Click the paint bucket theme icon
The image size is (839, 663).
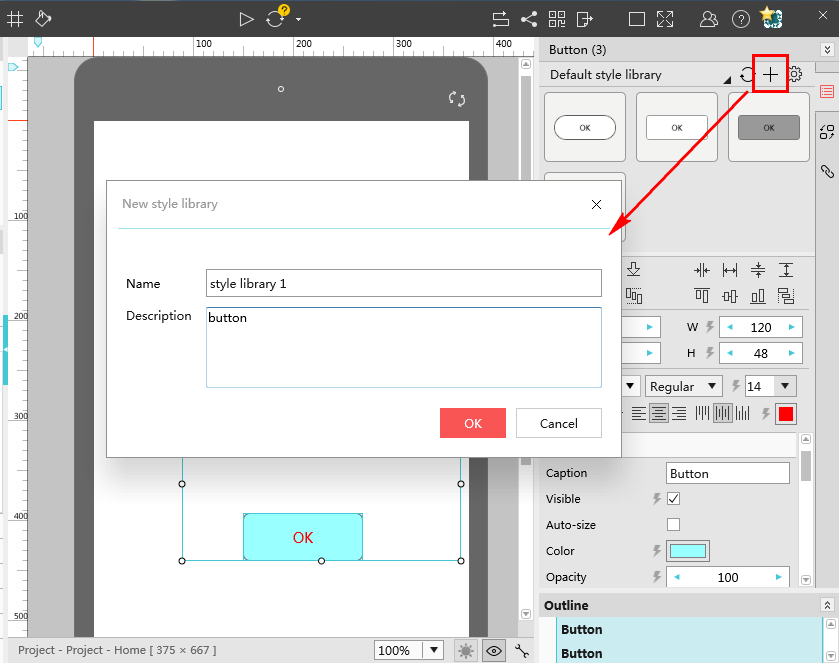point(43,19)
